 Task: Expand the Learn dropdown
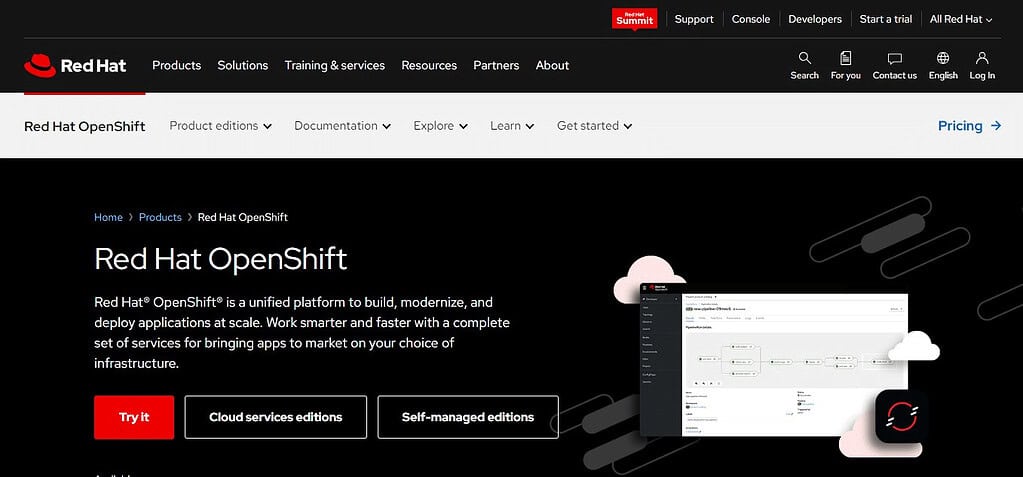512,126
